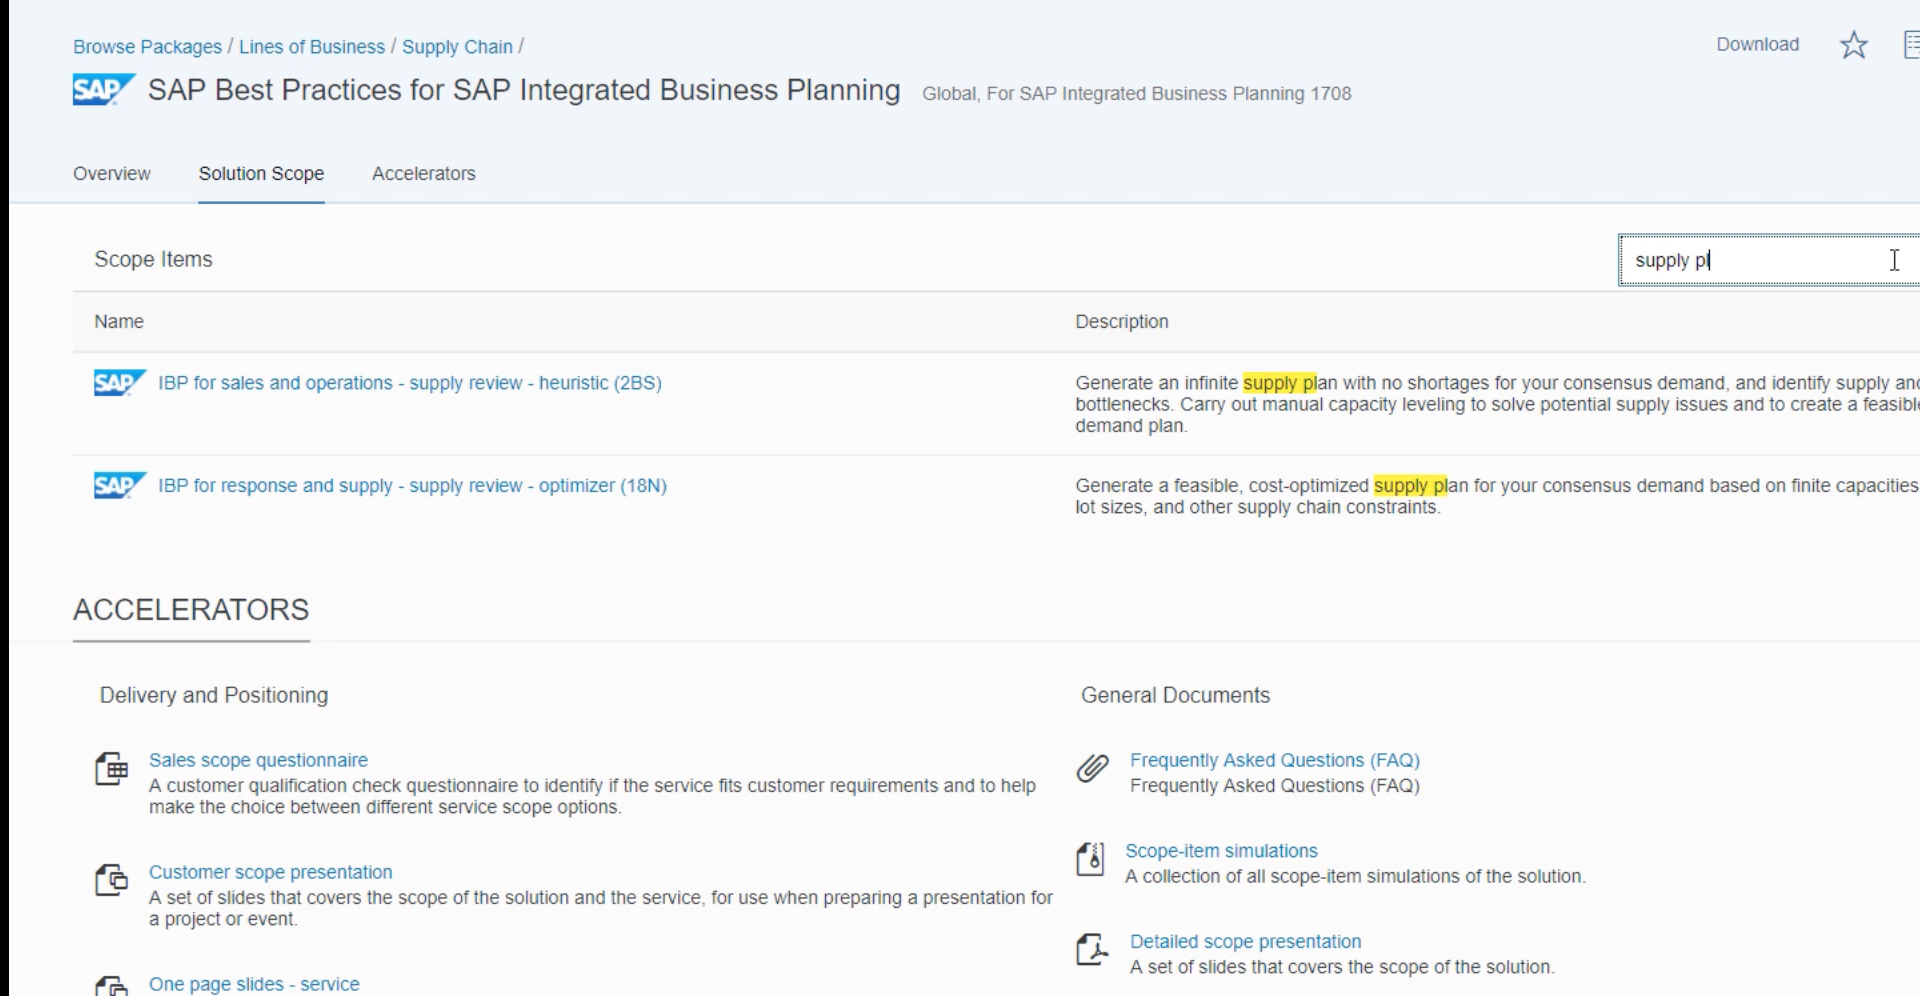The image size is (1920, 996).
Task: Click the Download button
Action: tap(1757, 44)
